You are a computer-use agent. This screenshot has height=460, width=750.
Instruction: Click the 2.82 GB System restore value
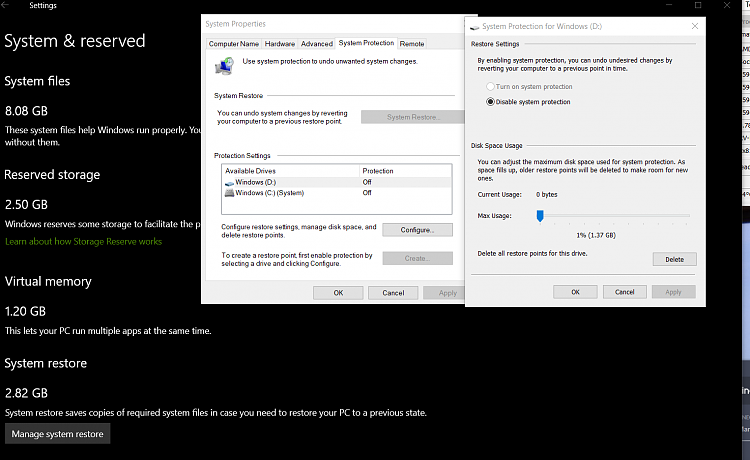click(26, 393)
